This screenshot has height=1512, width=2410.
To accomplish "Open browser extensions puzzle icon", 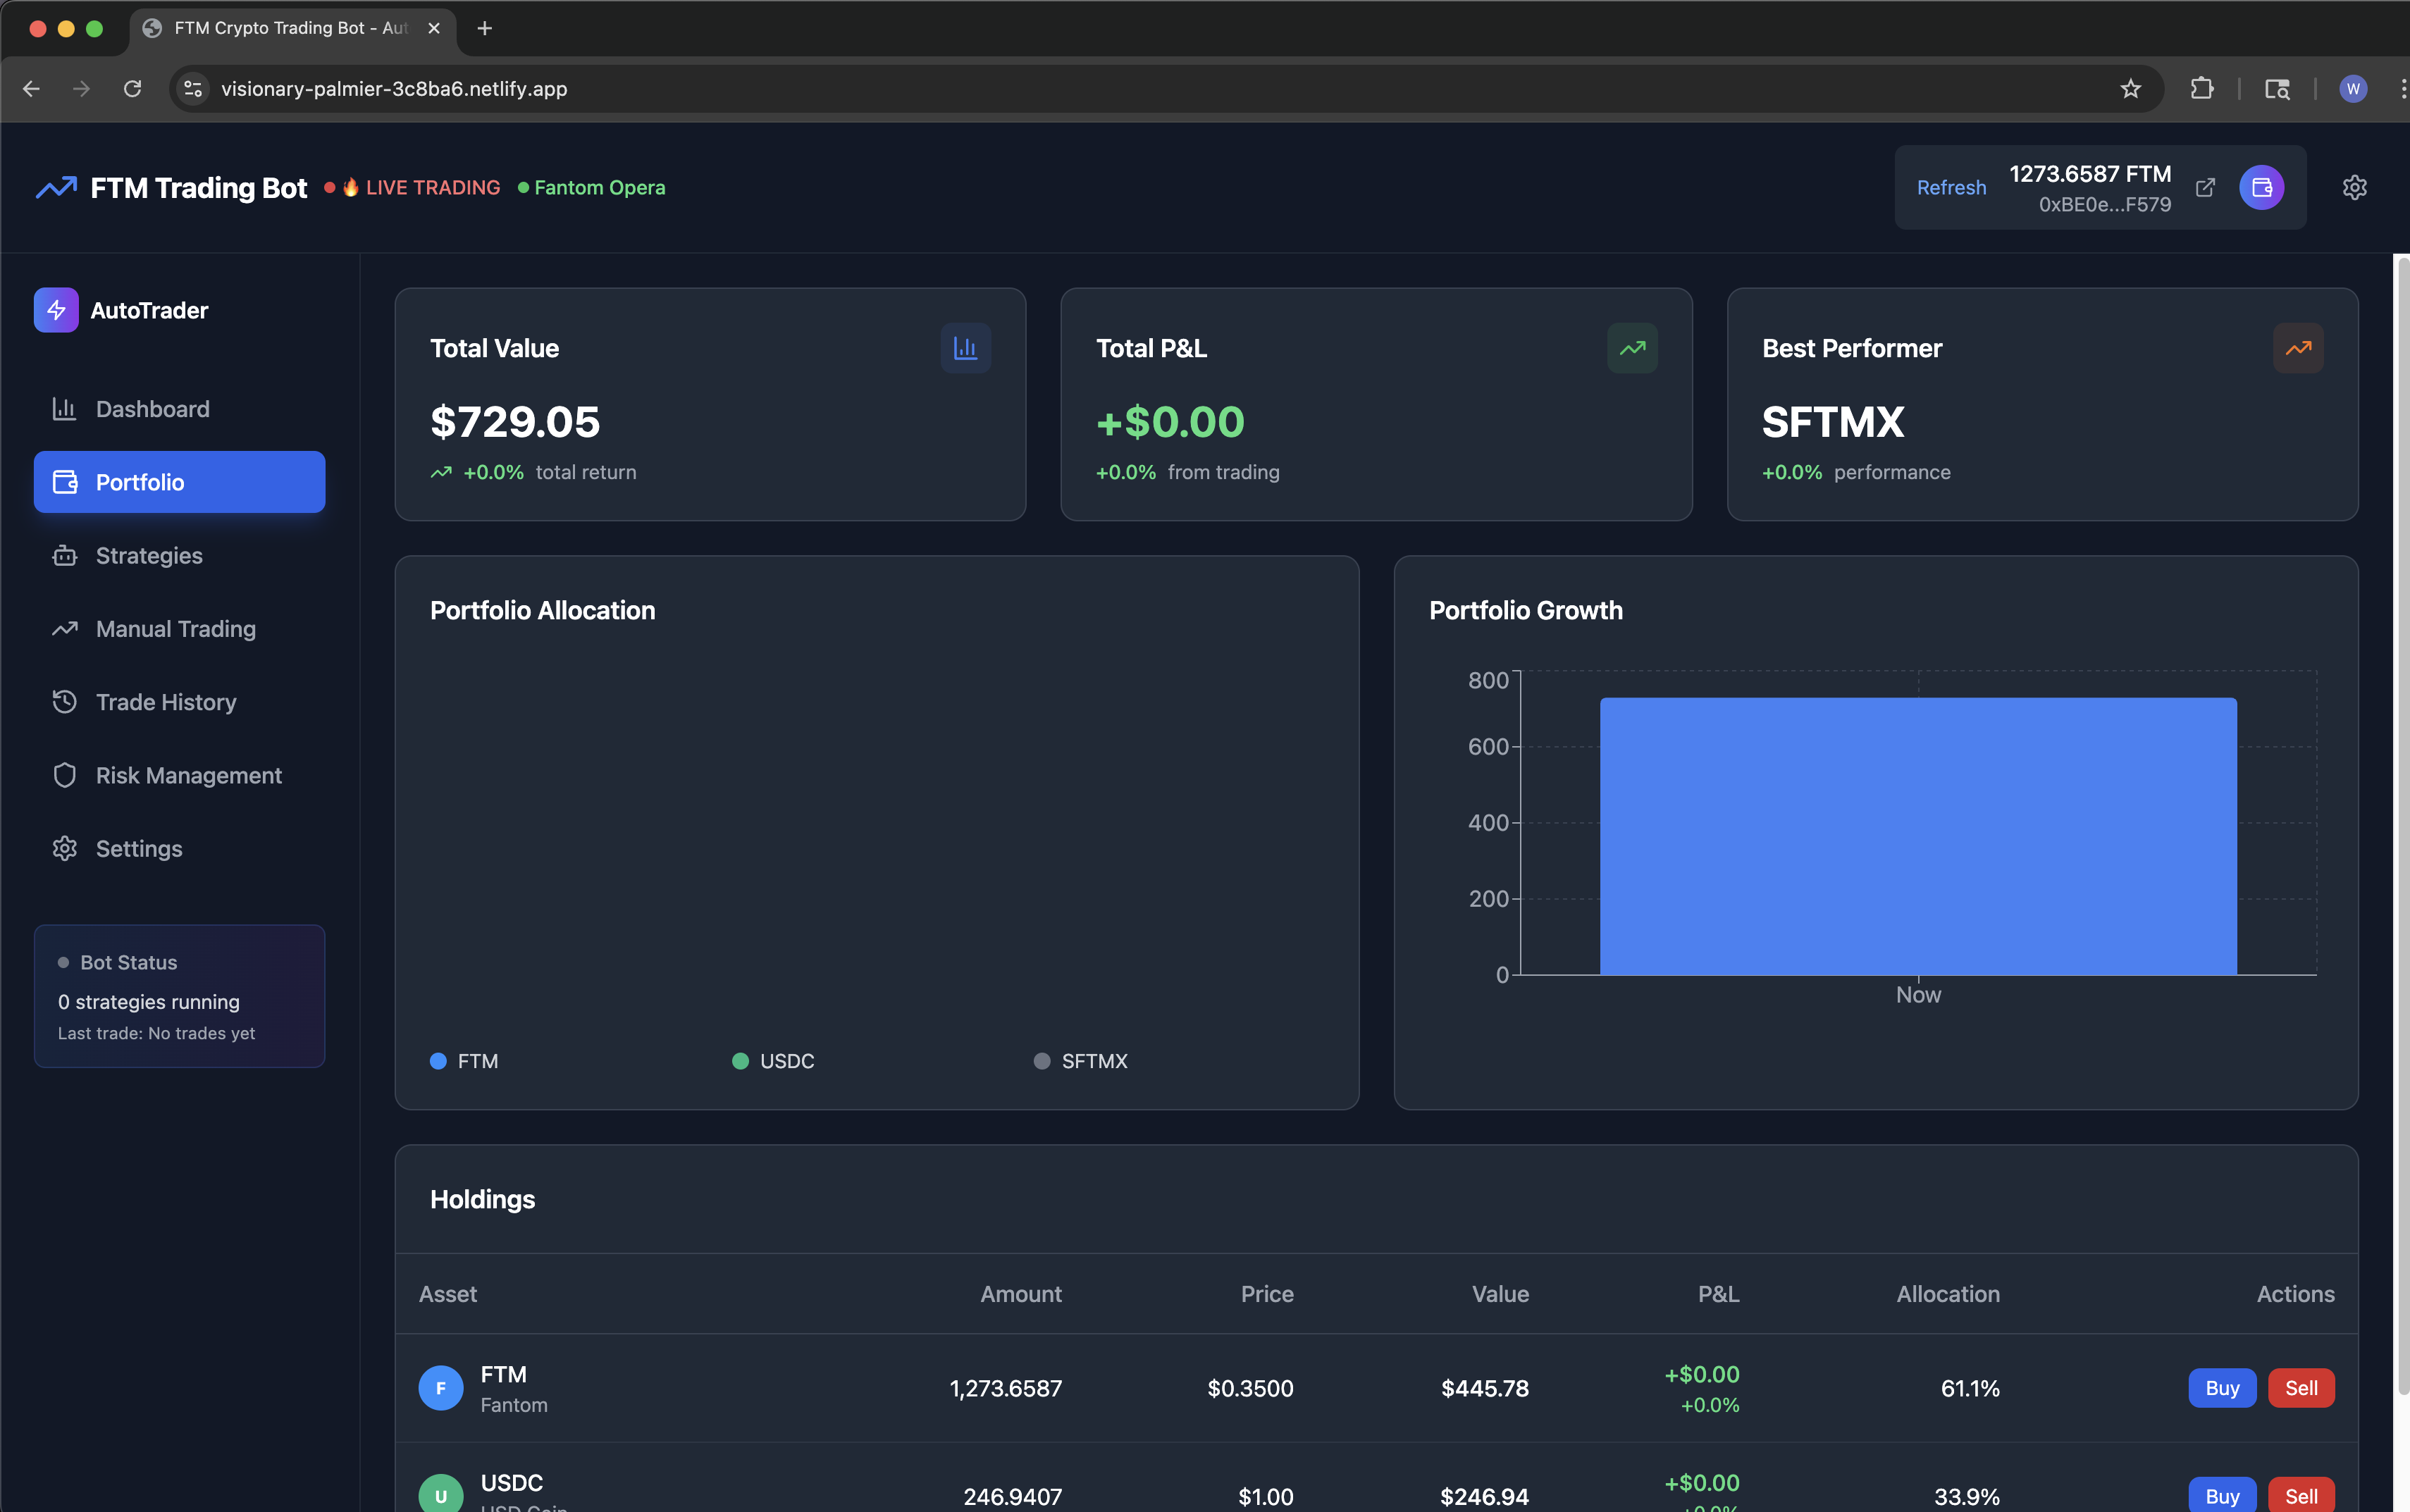I will 2201,89.
